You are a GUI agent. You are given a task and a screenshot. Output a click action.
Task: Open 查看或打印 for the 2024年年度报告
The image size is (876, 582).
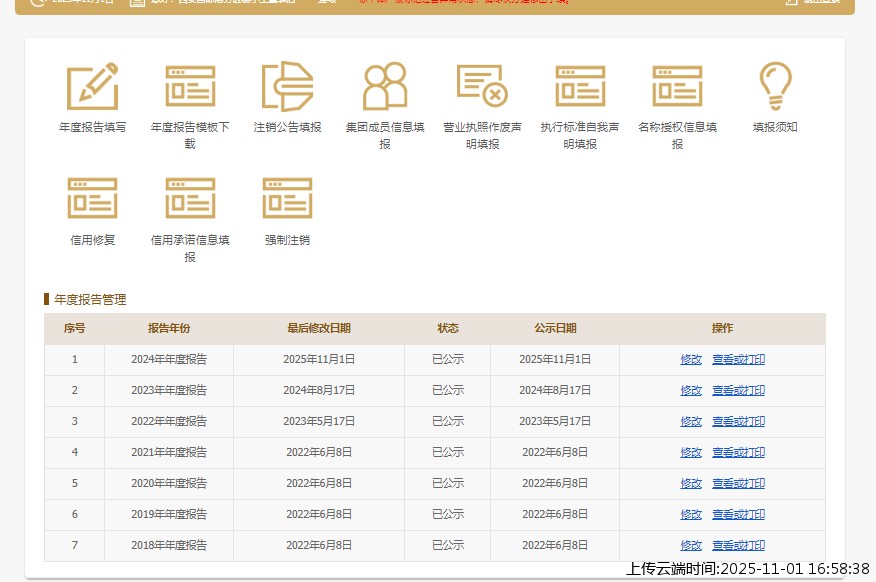(738, 360)
